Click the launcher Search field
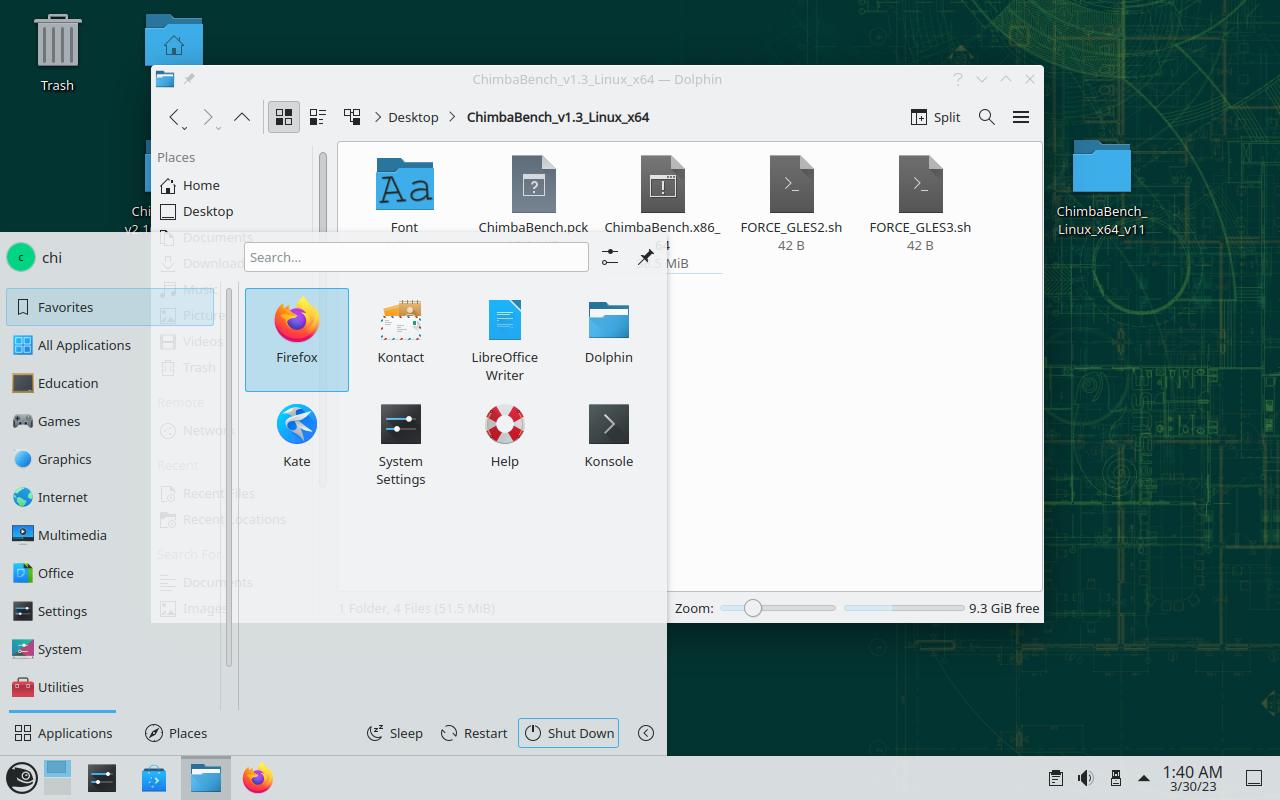The image size is (1280, 800). coord(416,257)
